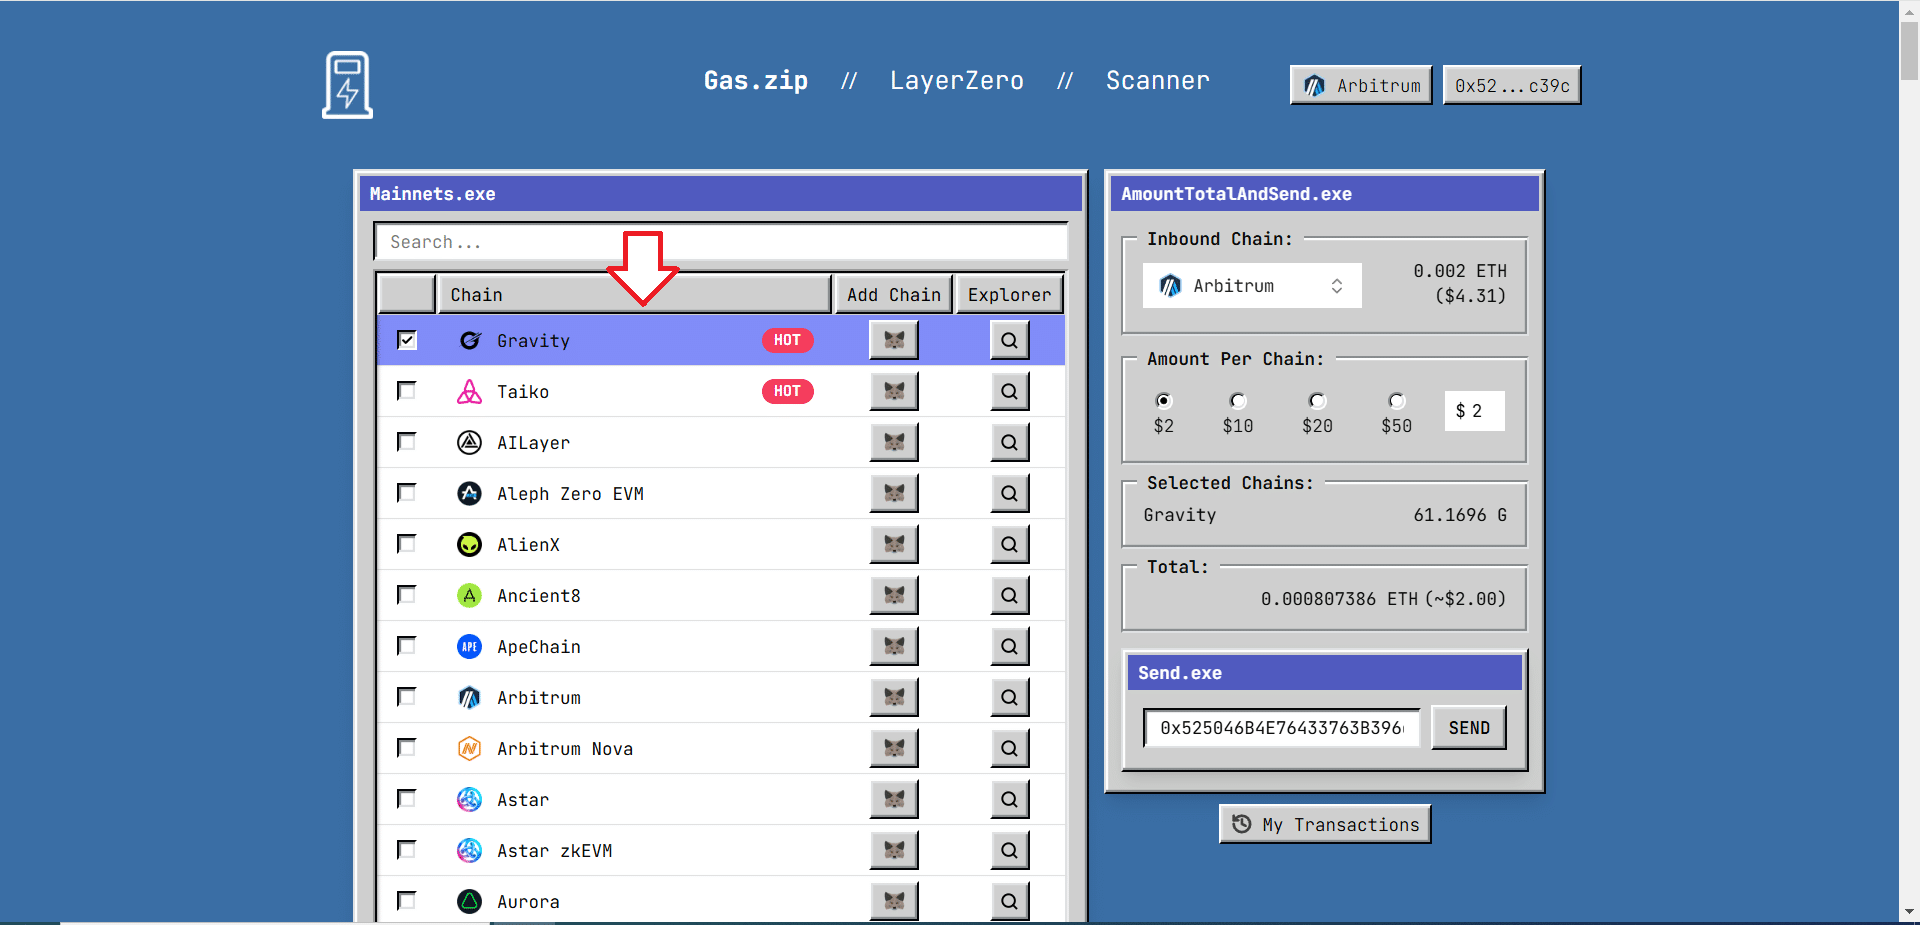Open Taiko explorer magnifier icon
1920x925 pixels.
[1010, 391]
